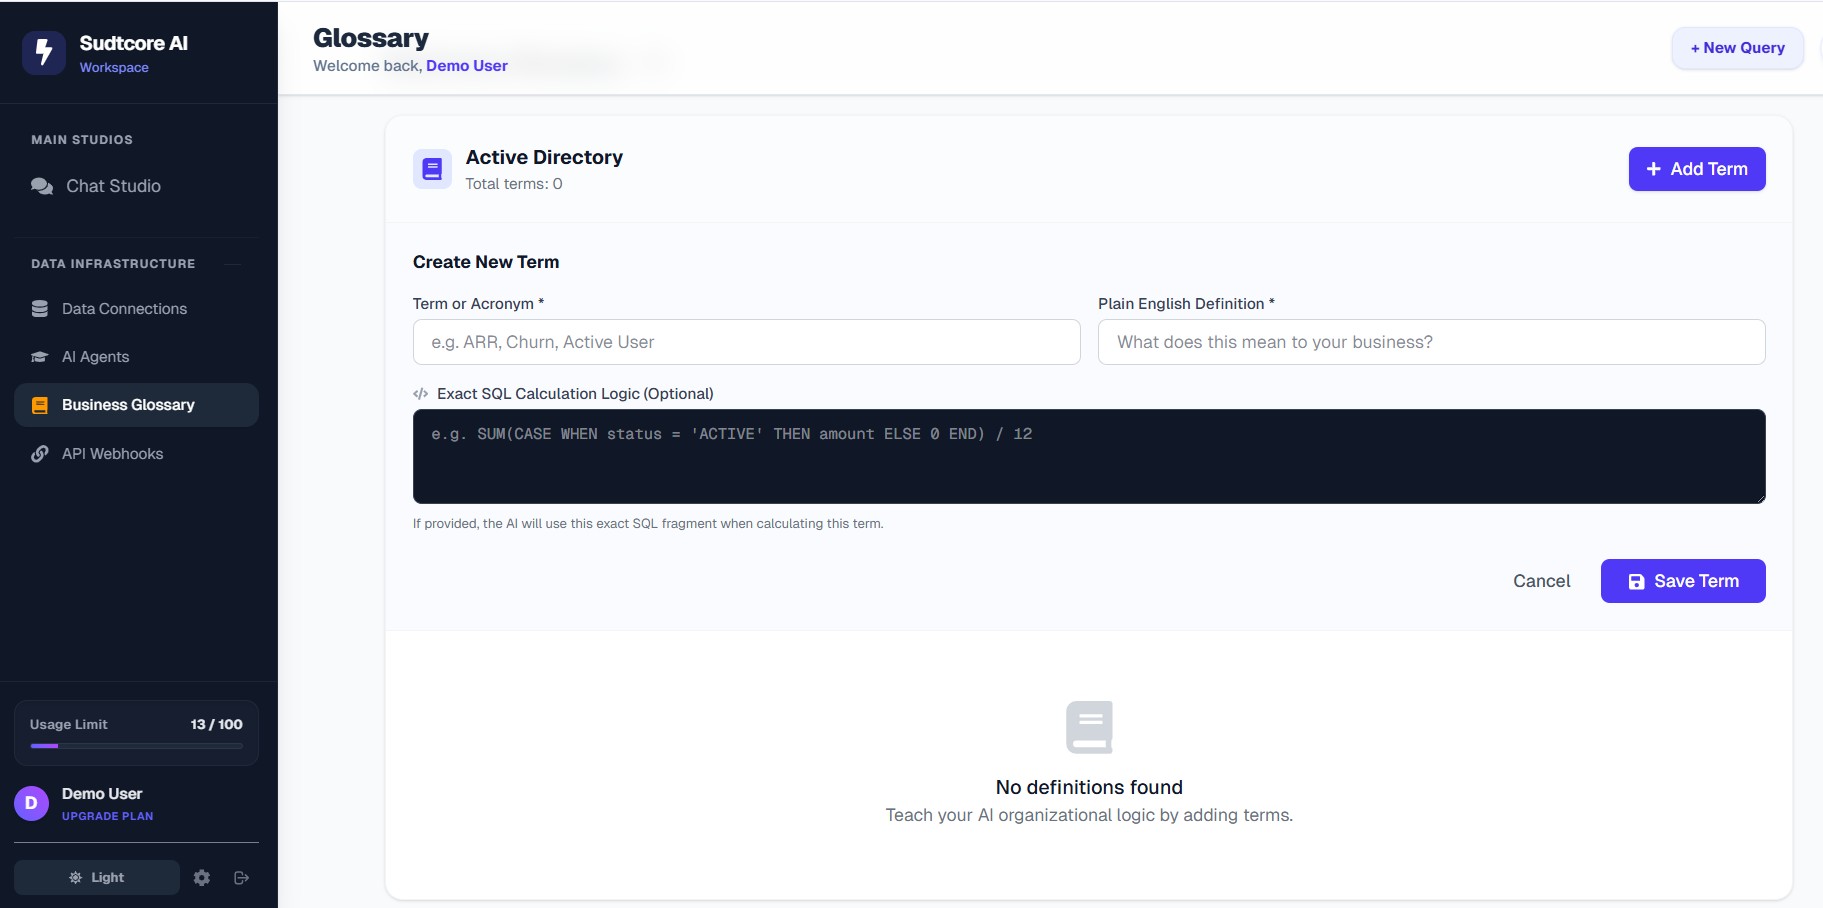Click the Save Term button

pyautogui.click(x=1682, y=581)
